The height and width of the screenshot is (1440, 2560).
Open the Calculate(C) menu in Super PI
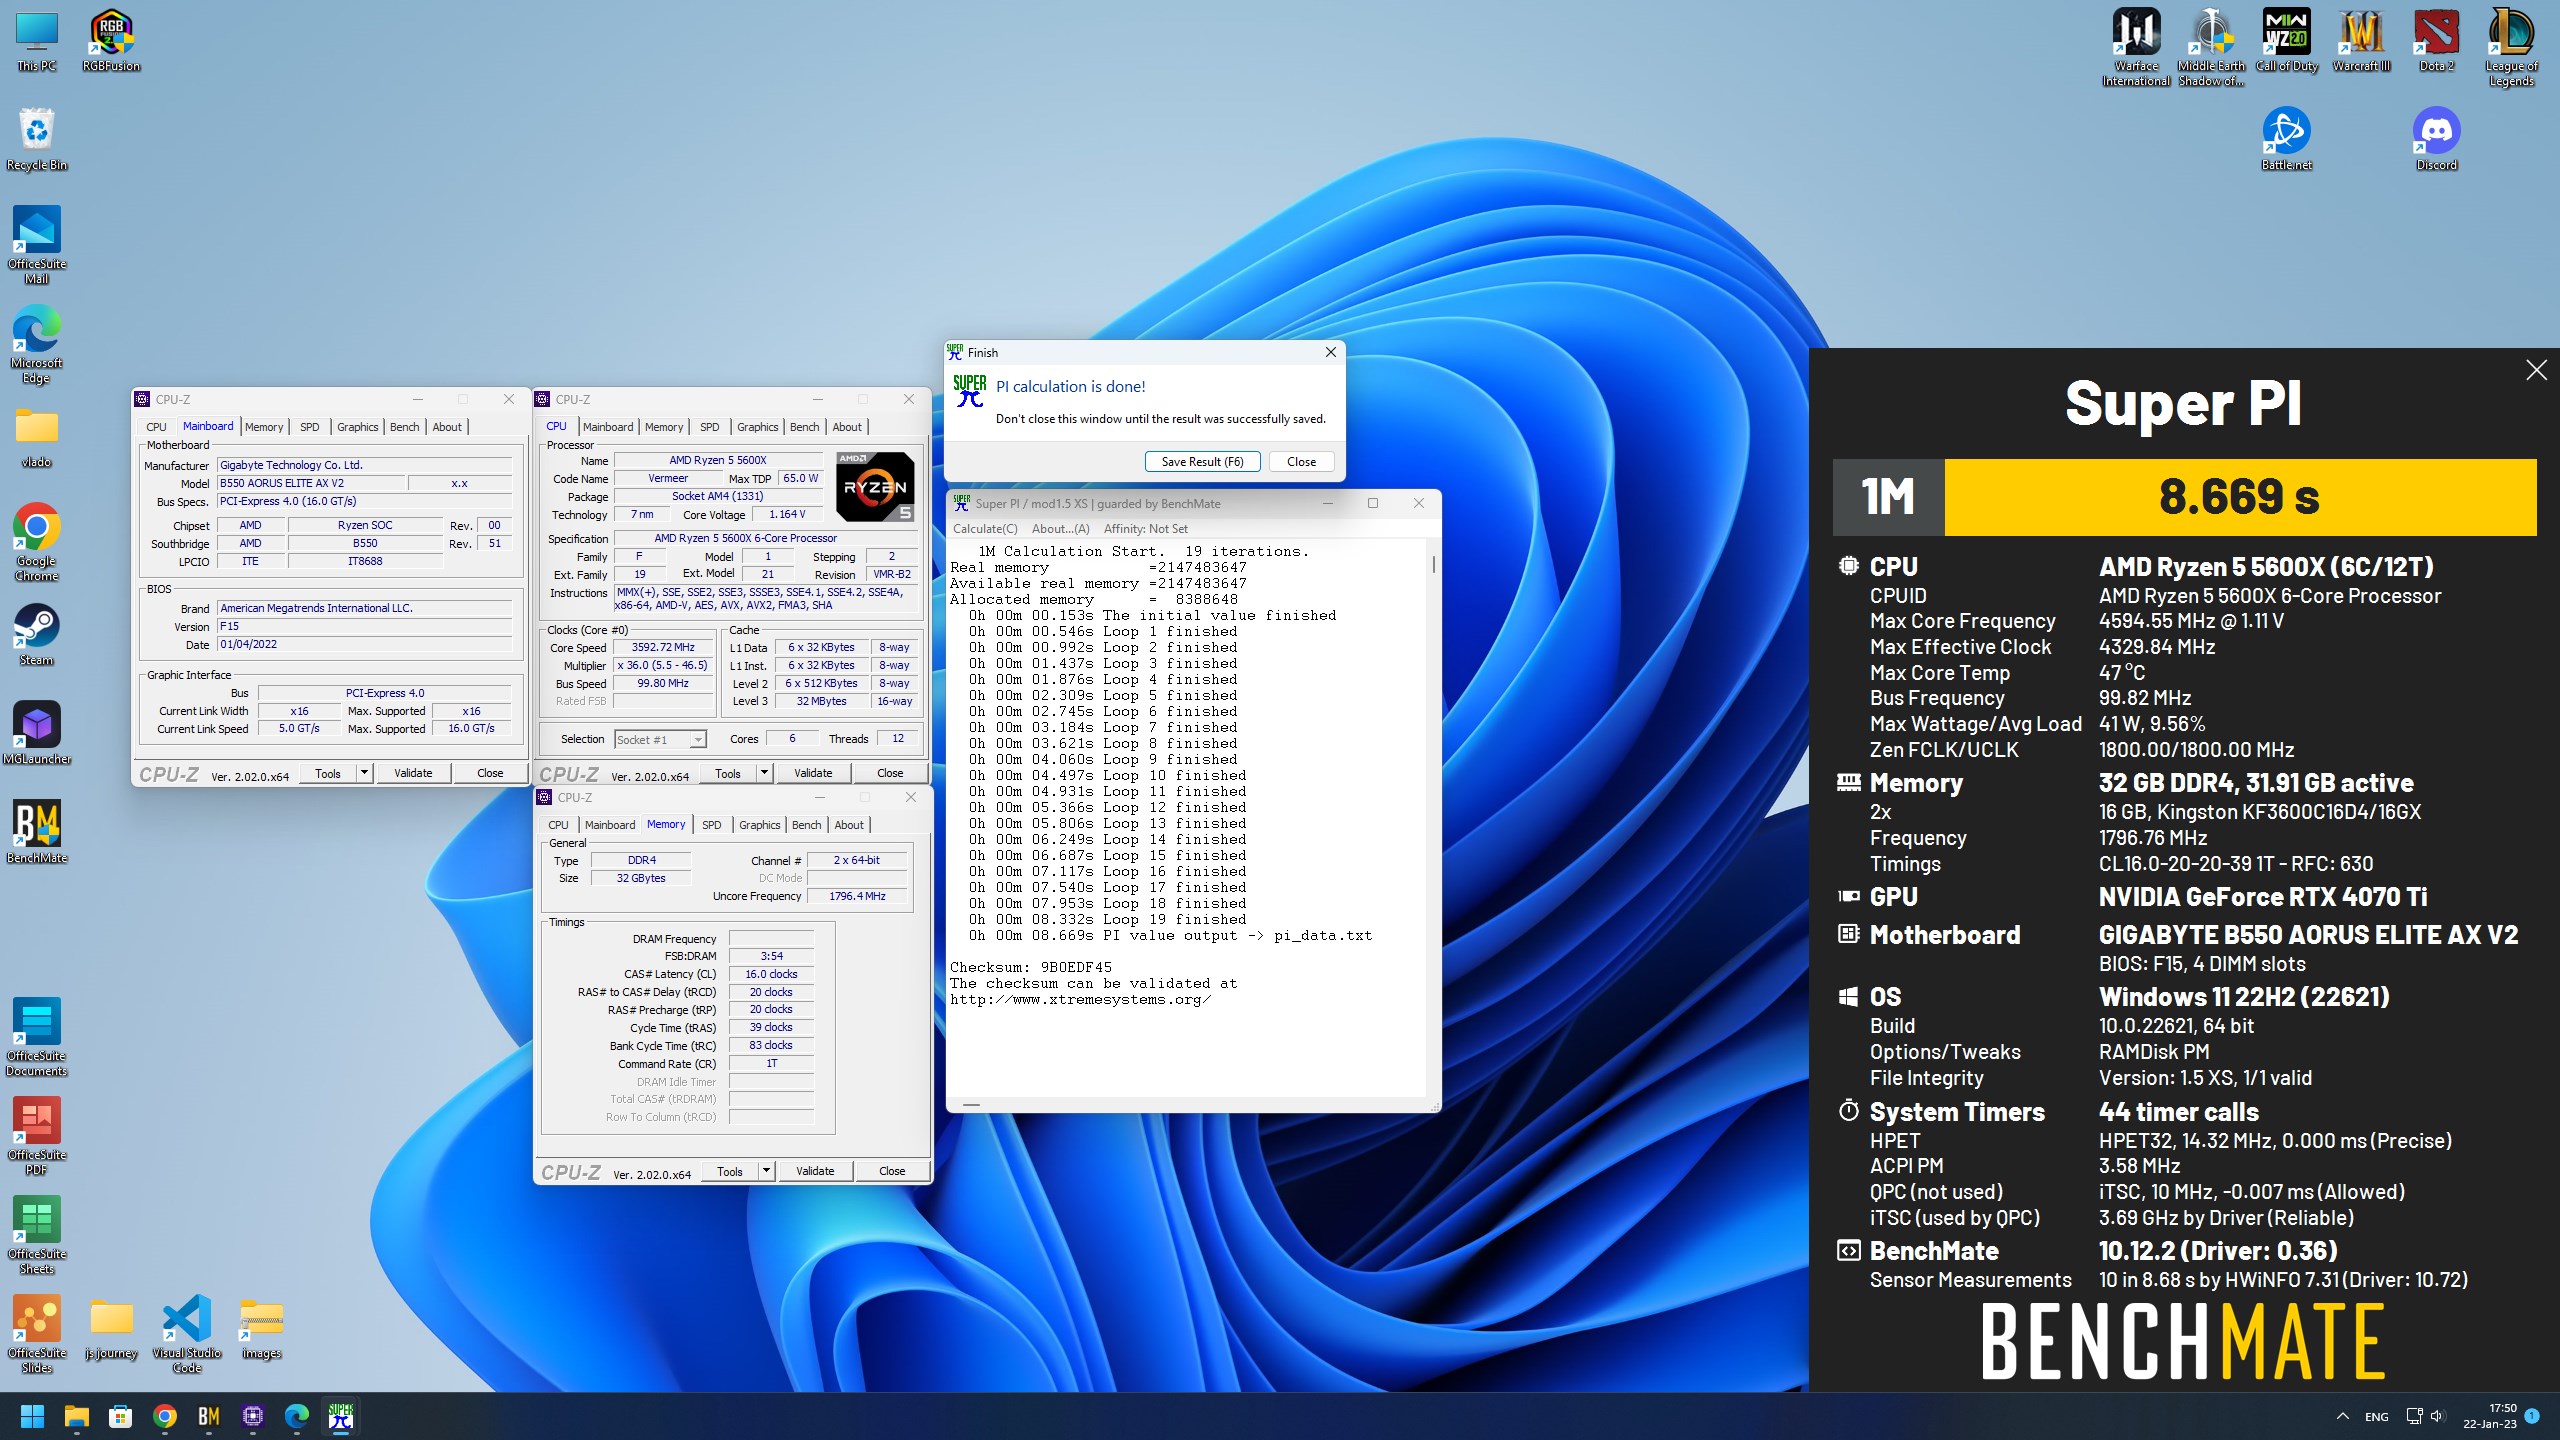[x=985, y=529]
